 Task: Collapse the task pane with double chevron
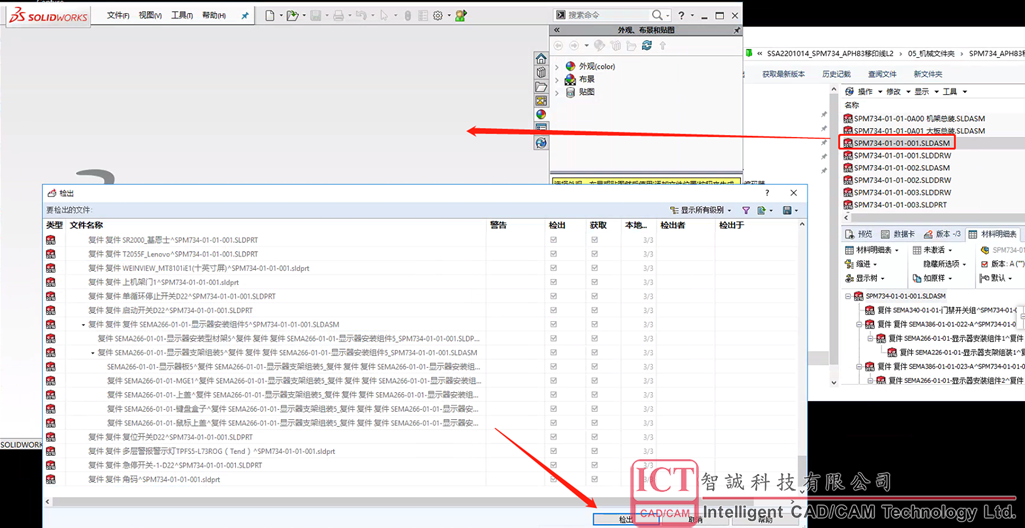tap(557, 30)
